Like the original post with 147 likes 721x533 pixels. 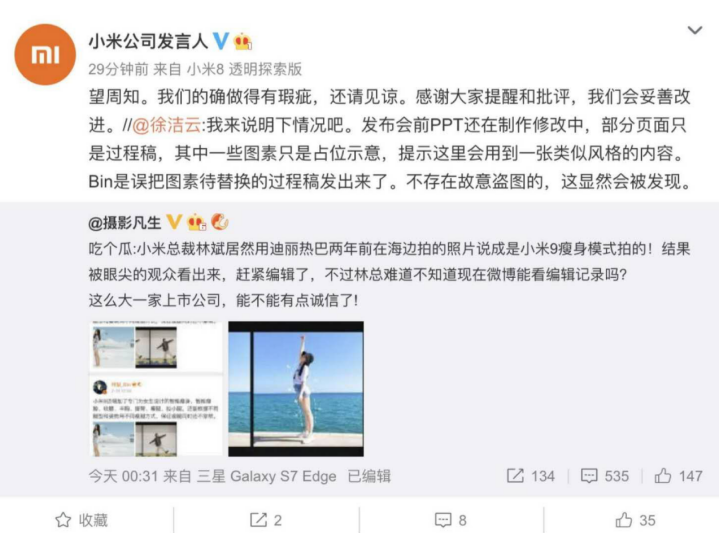click(x=679, y=476)
